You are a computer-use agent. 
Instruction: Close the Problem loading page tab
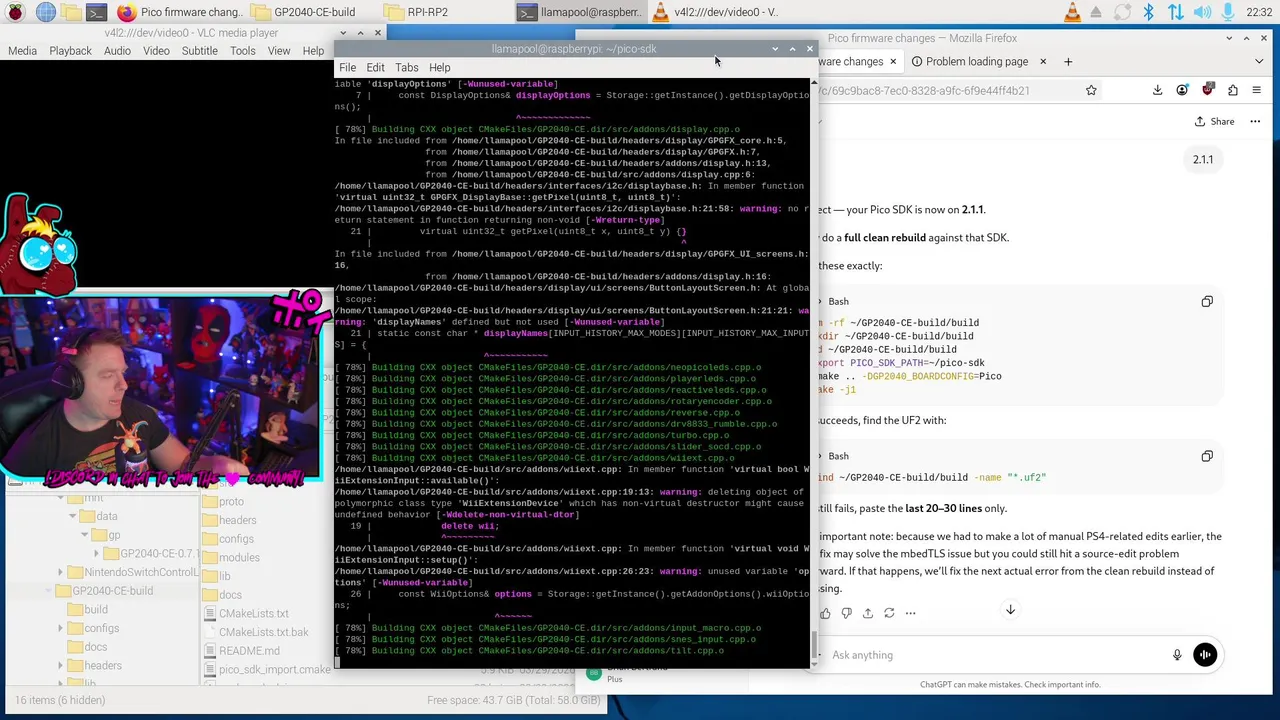(x=1042, y=61)
